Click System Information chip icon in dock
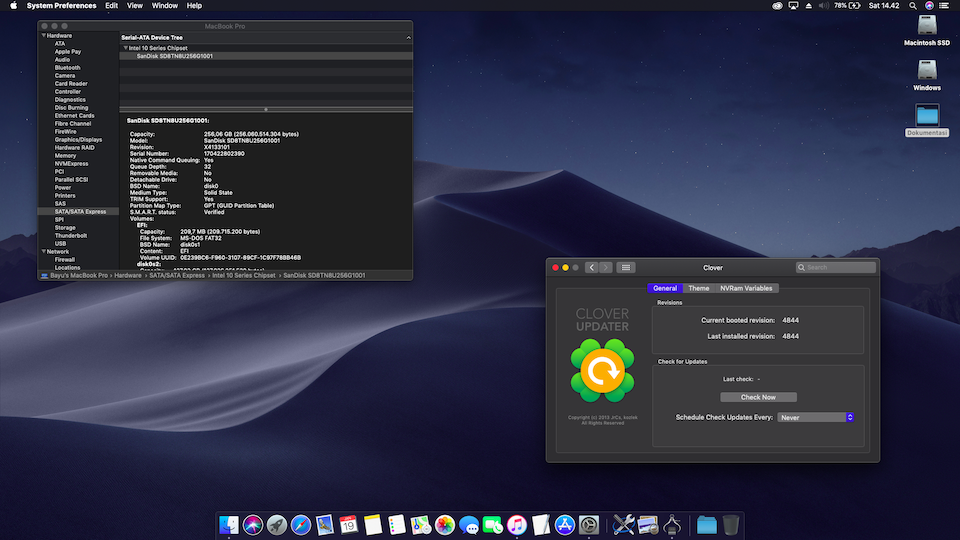 (x=672, y=525)
